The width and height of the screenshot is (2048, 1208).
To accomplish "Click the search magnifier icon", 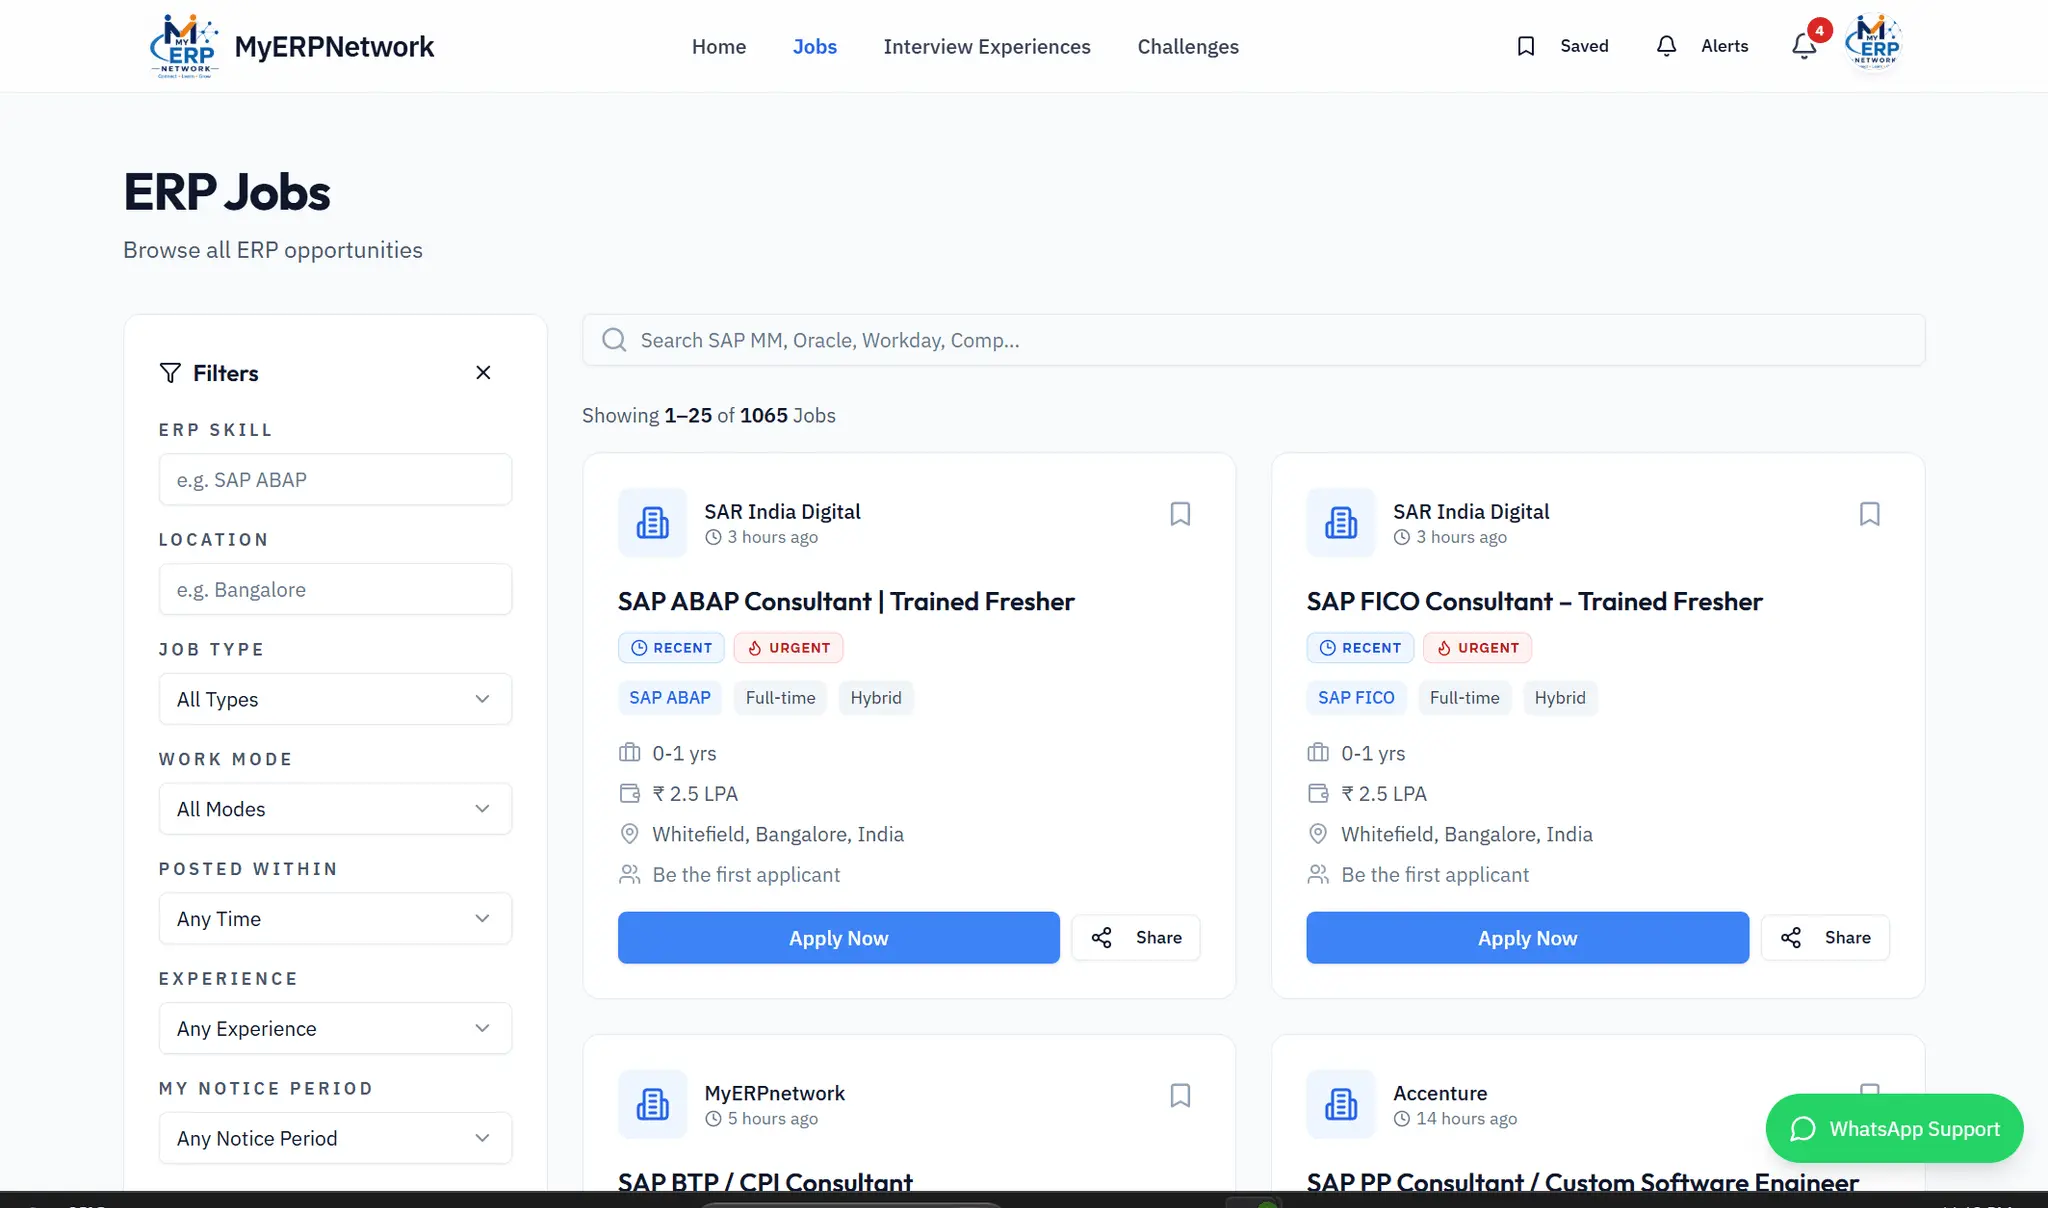I will (x=614, y=340).
